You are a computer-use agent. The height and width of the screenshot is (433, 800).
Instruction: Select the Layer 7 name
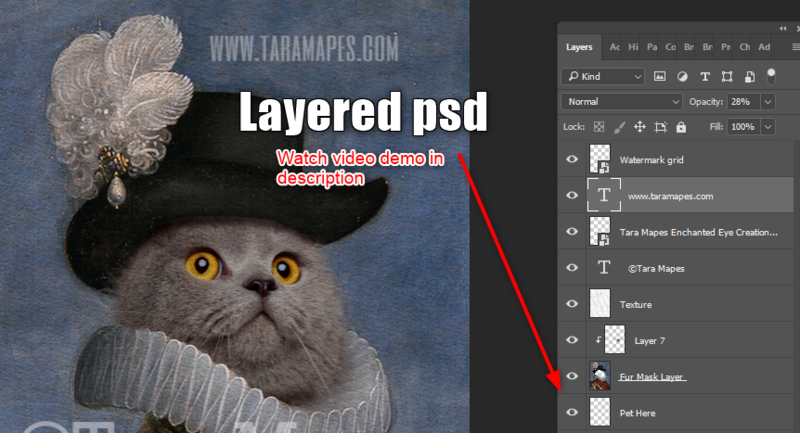point(649,341)
